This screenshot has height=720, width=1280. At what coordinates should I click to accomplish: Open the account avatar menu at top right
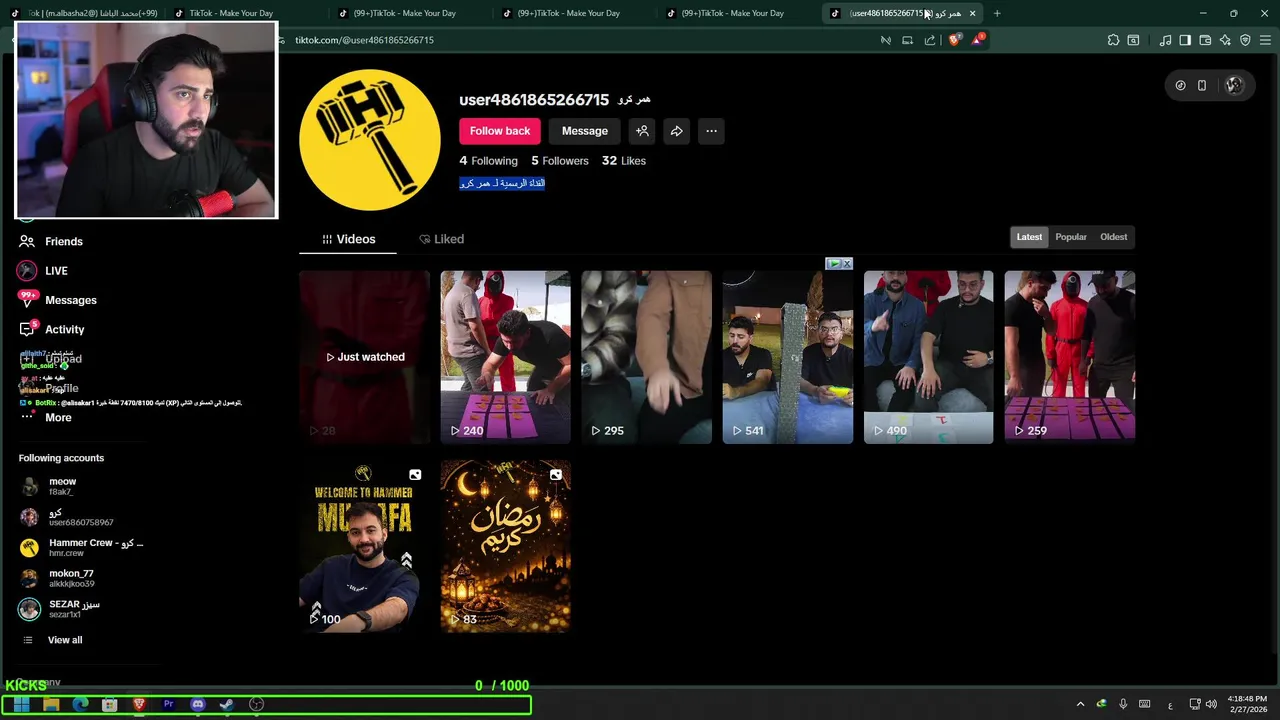pyautogui.click(x=1233, y=86)
